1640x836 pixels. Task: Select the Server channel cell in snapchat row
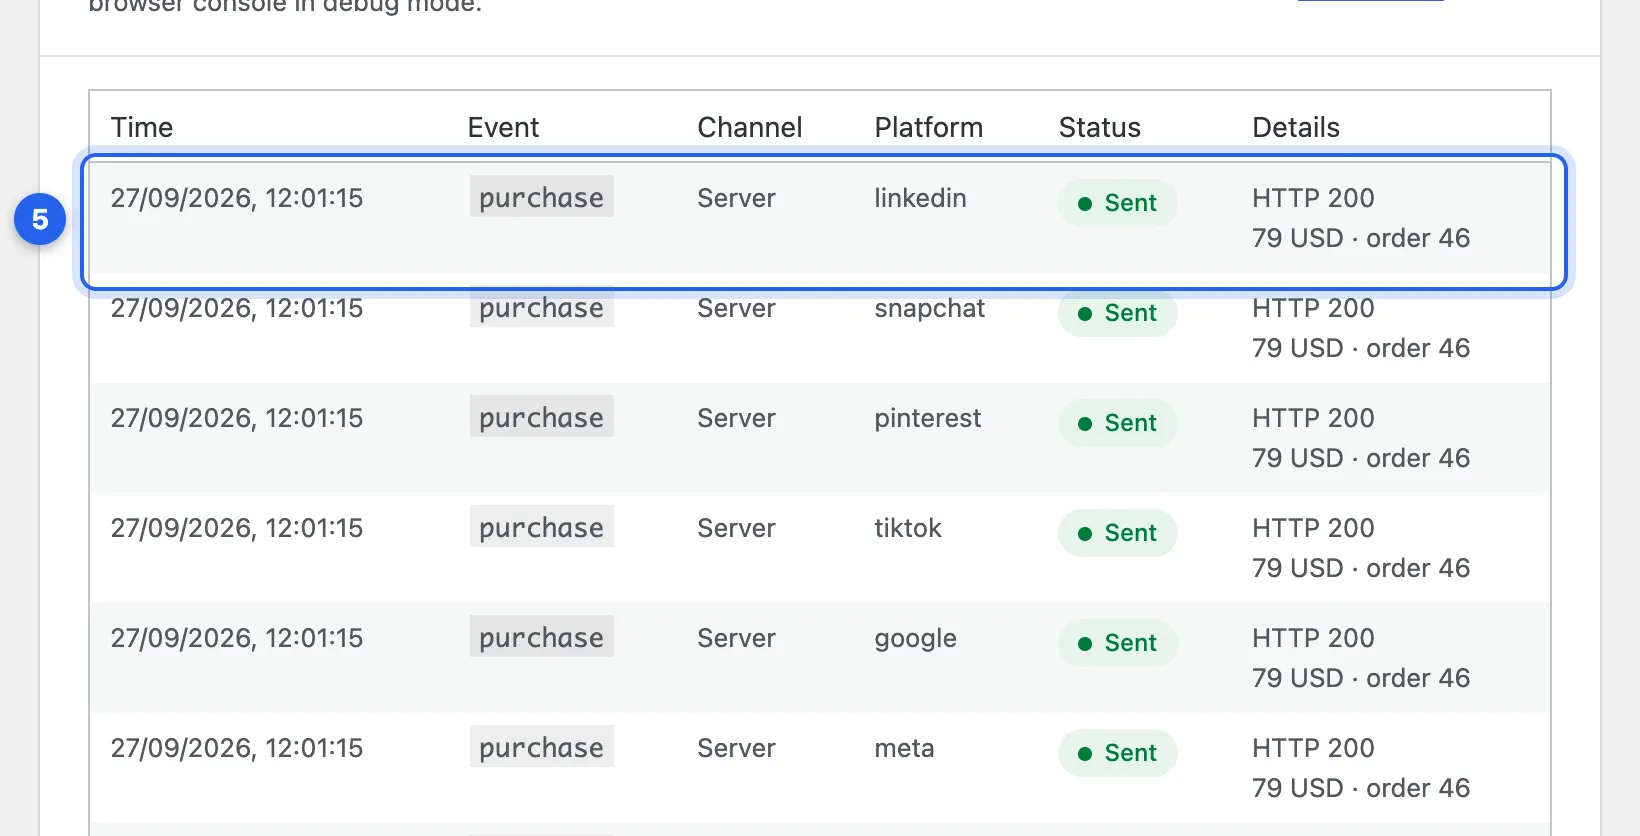pos(737,308)
